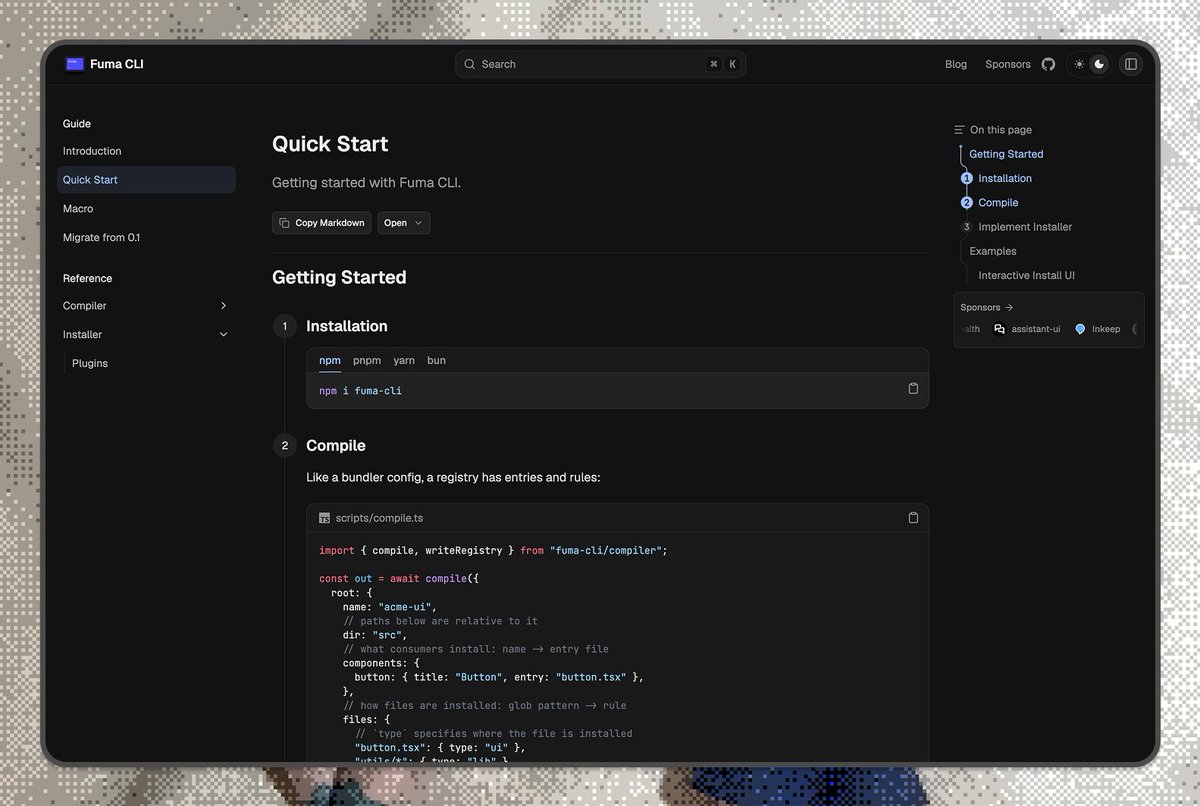Jump to Implement Installer in contents

point(1025,227)
